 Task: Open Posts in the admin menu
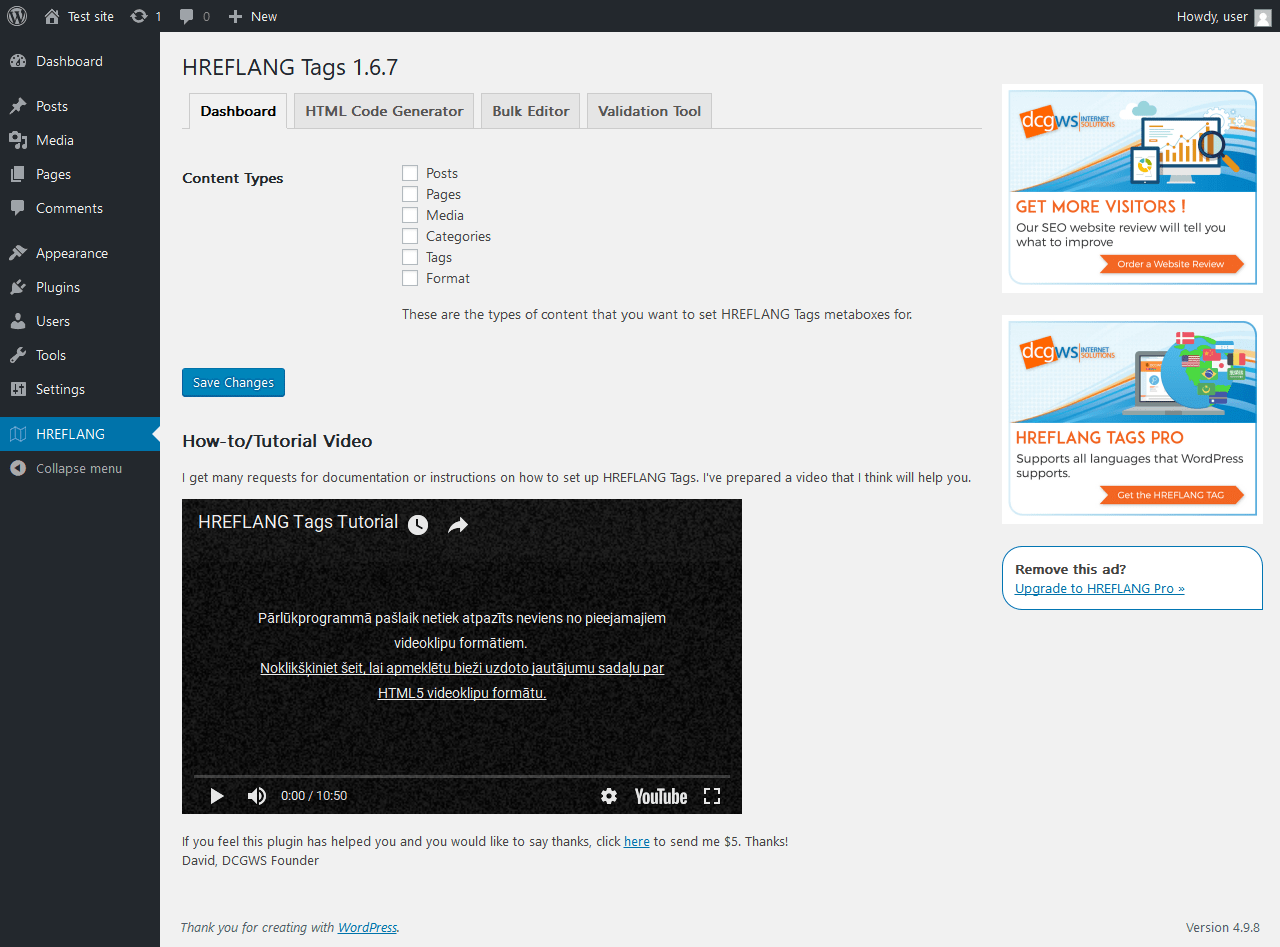pyautogui.click(x=80, y=106)
